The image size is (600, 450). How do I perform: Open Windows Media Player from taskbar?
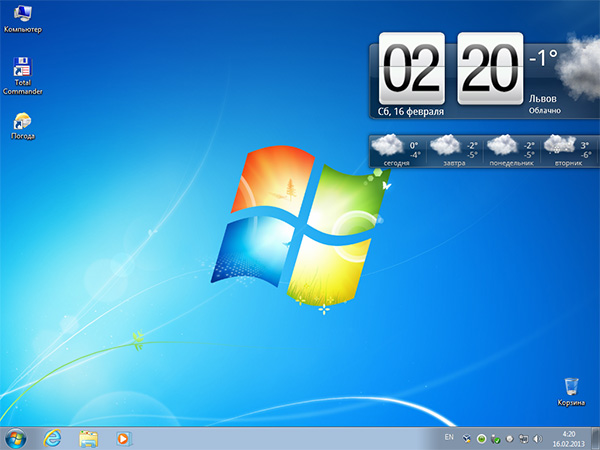122,438
